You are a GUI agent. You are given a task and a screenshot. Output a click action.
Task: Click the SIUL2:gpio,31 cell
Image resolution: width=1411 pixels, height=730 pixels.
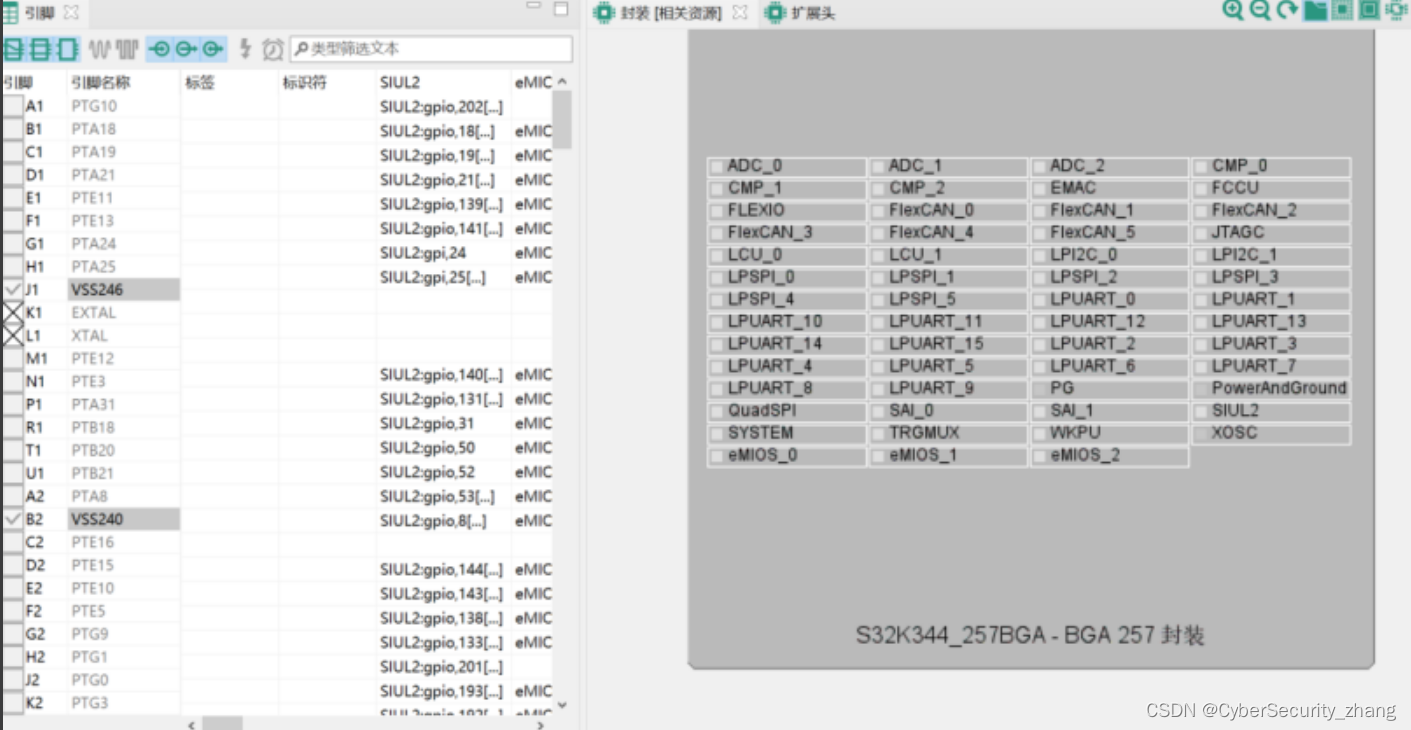tap(444, 423)
